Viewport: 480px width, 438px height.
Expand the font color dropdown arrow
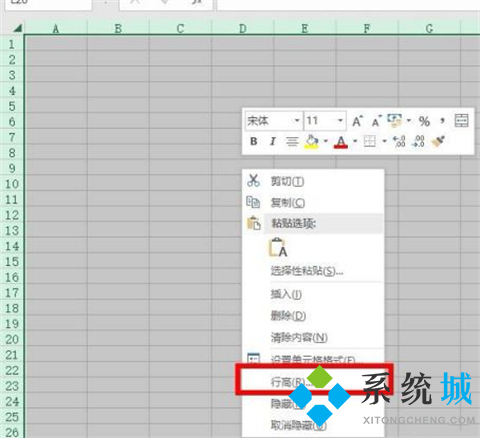(355, 141)
